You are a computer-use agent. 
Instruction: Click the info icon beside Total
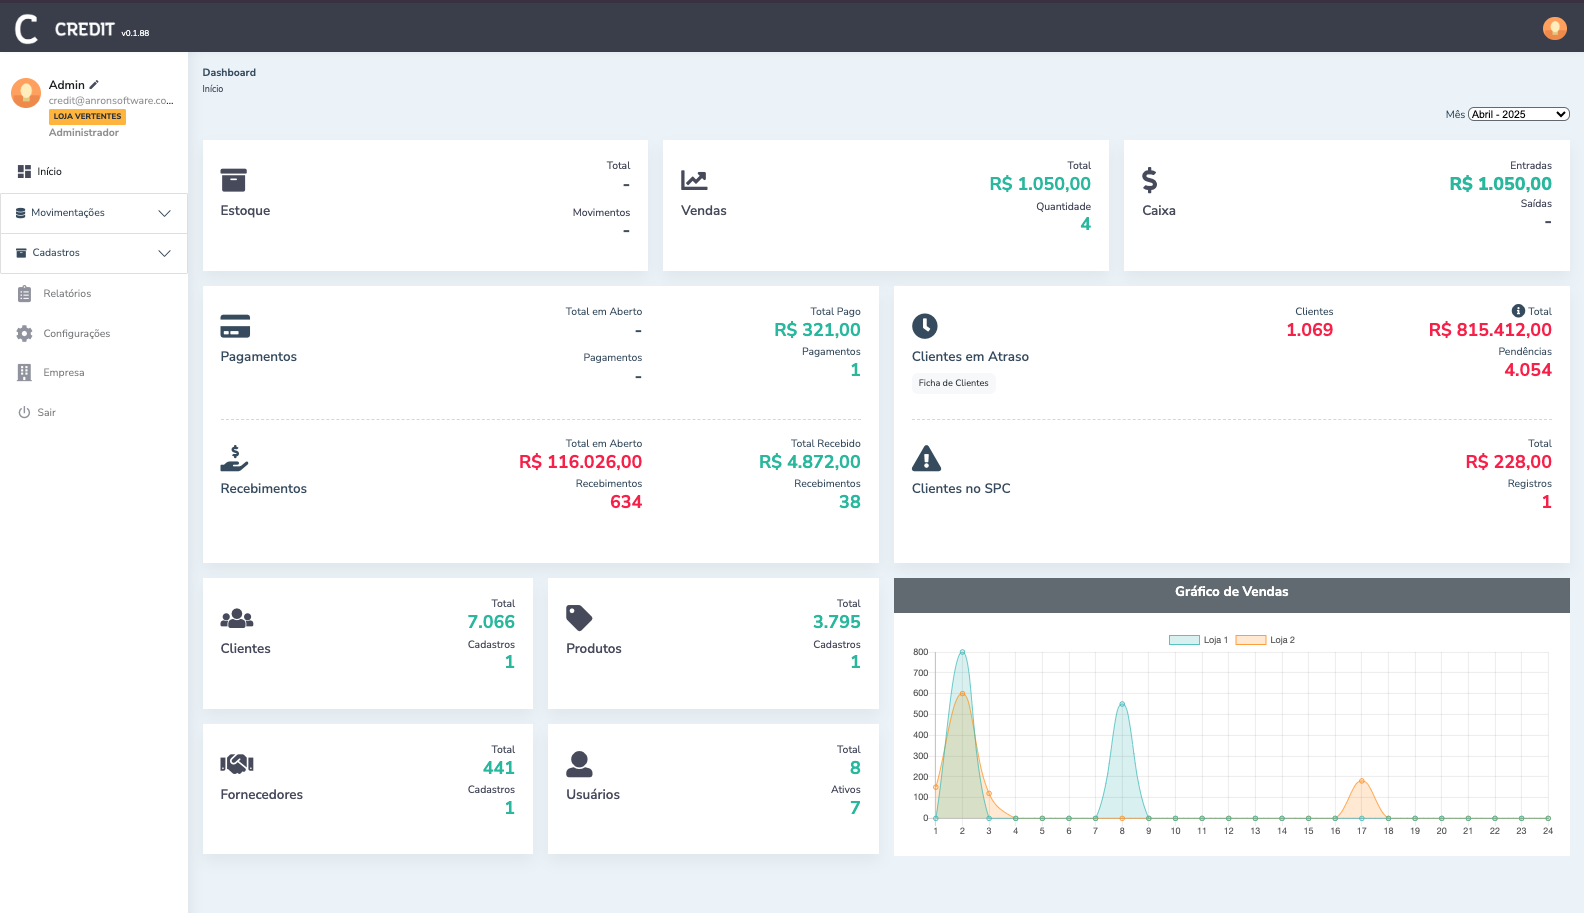(1518, 311)
